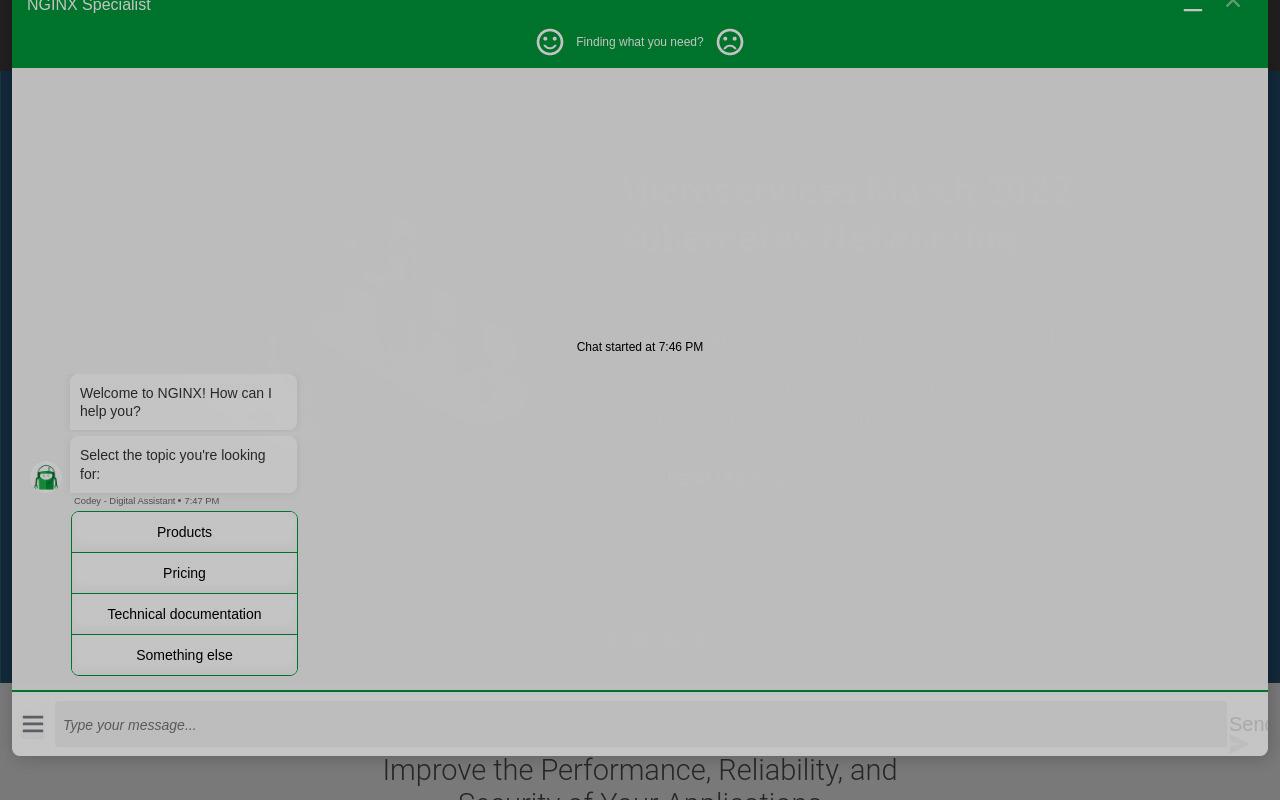The height and width of the screenshot is (800, 1280).
Task: Minimize the NGINX Specialist chat window
Action: coord(1192,7)
